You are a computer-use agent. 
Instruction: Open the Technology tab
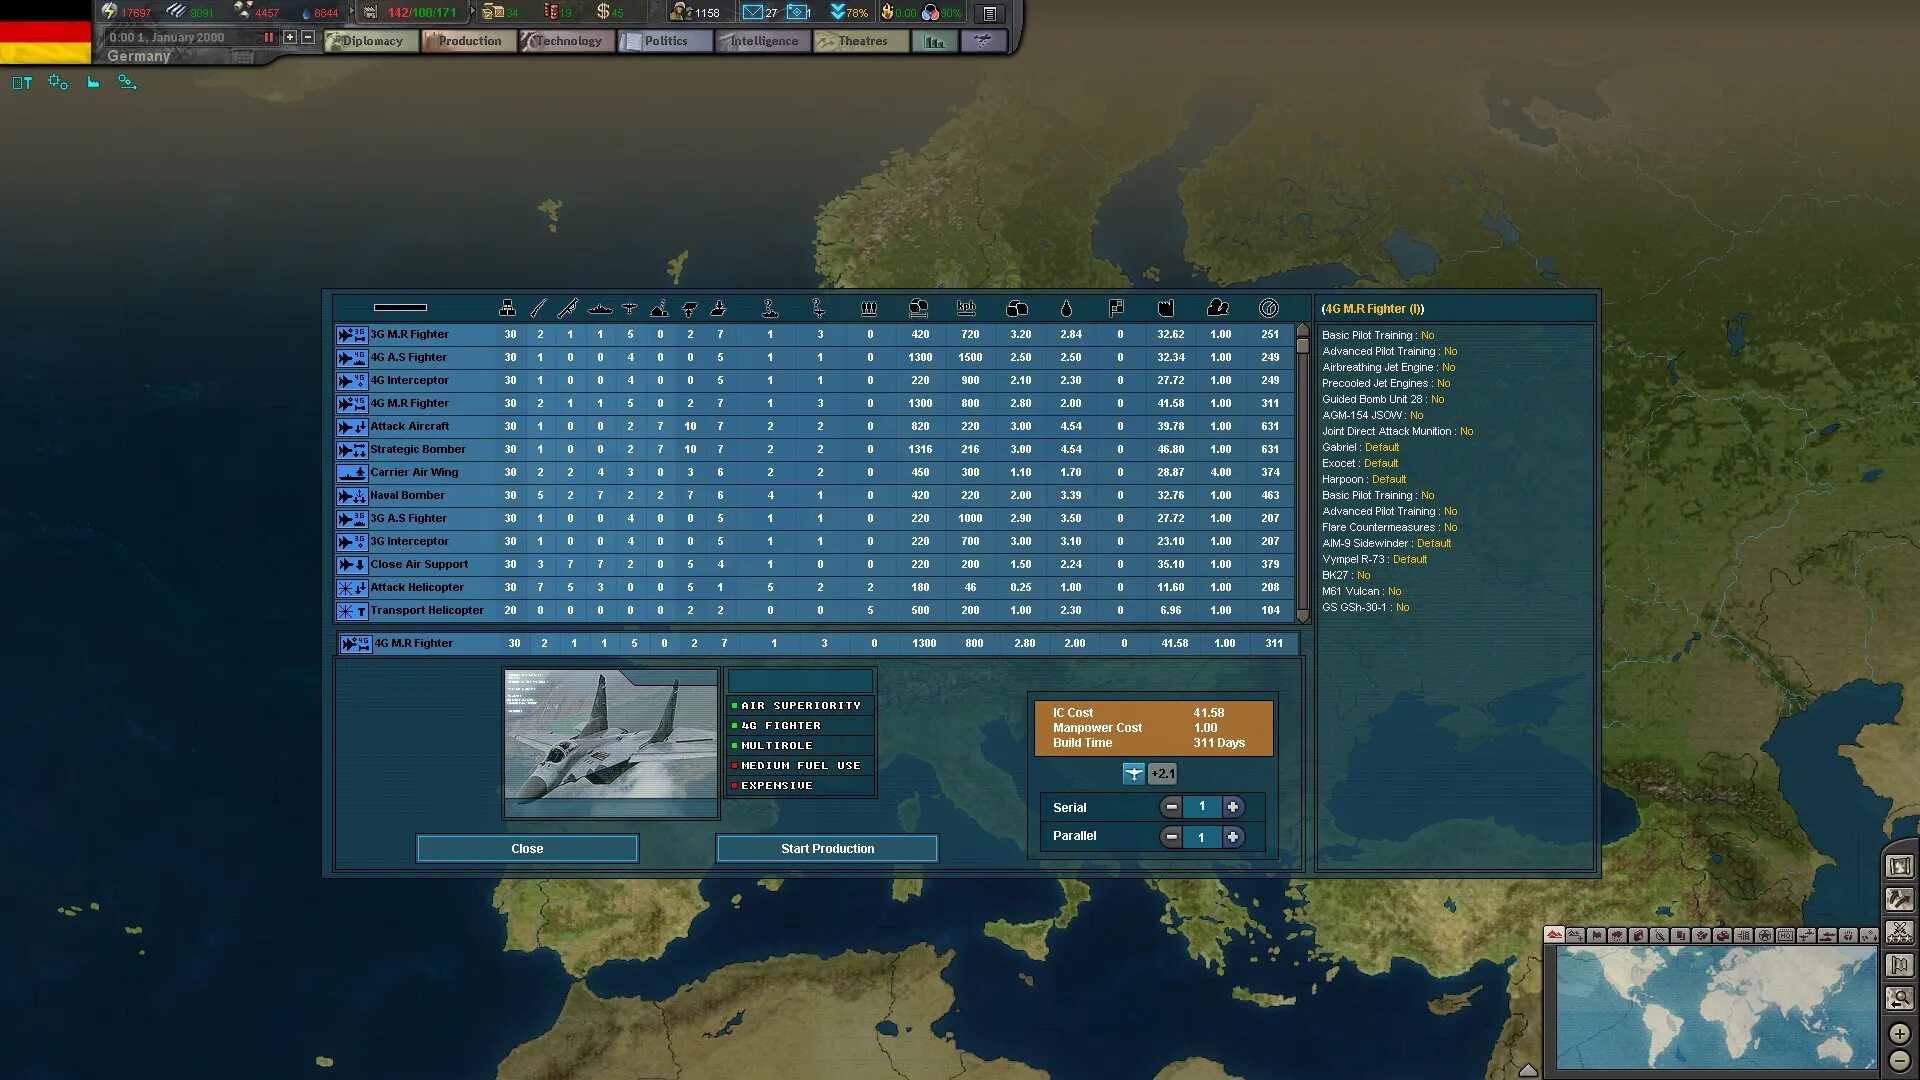click(567, 41)
